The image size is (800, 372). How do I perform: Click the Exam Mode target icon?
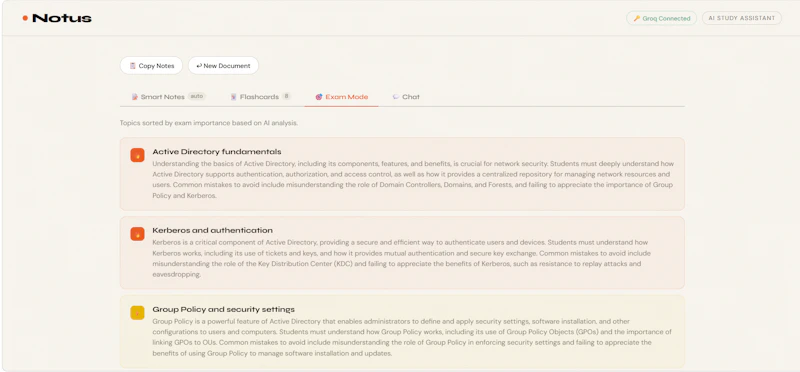pyautogui.click(x=319, y=97)
